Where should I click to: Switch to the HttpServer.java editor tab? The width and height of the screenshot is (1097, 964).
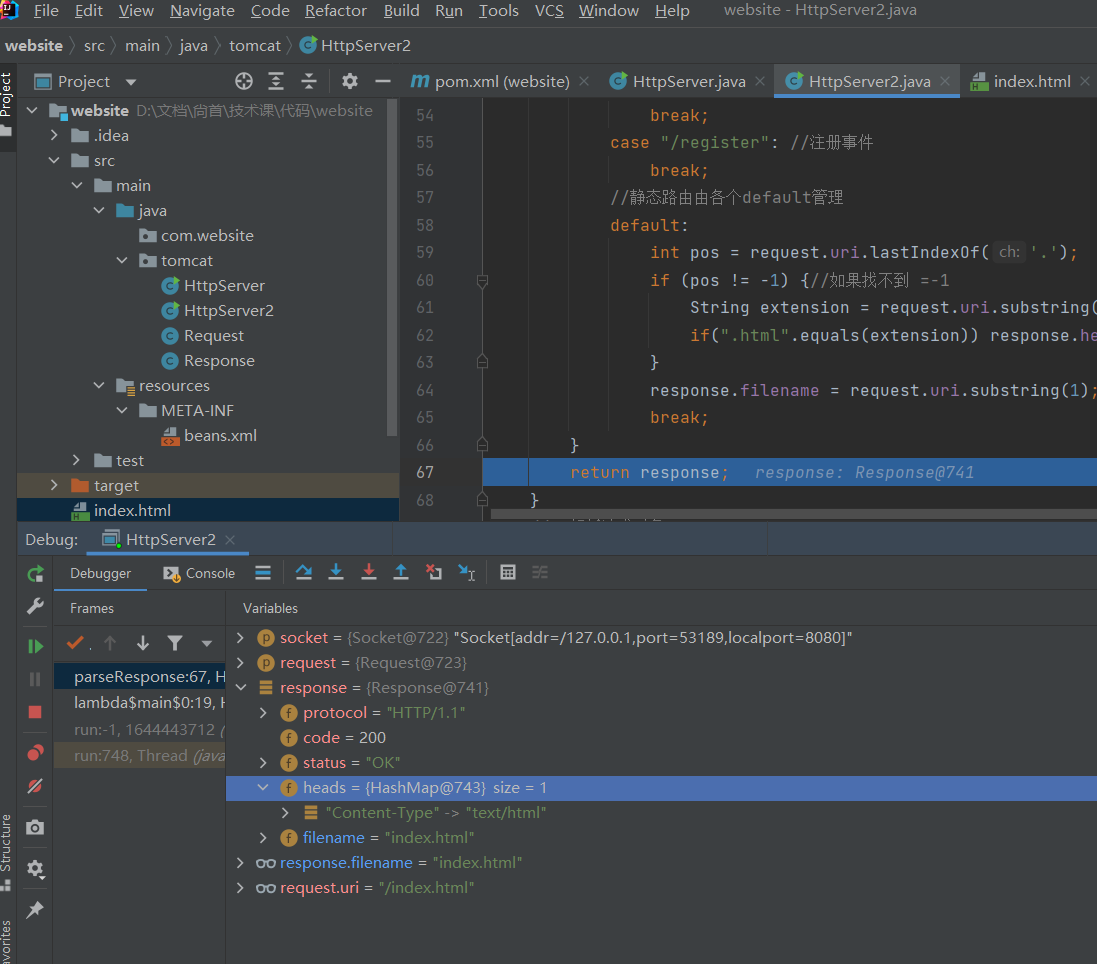click(688, 81)
